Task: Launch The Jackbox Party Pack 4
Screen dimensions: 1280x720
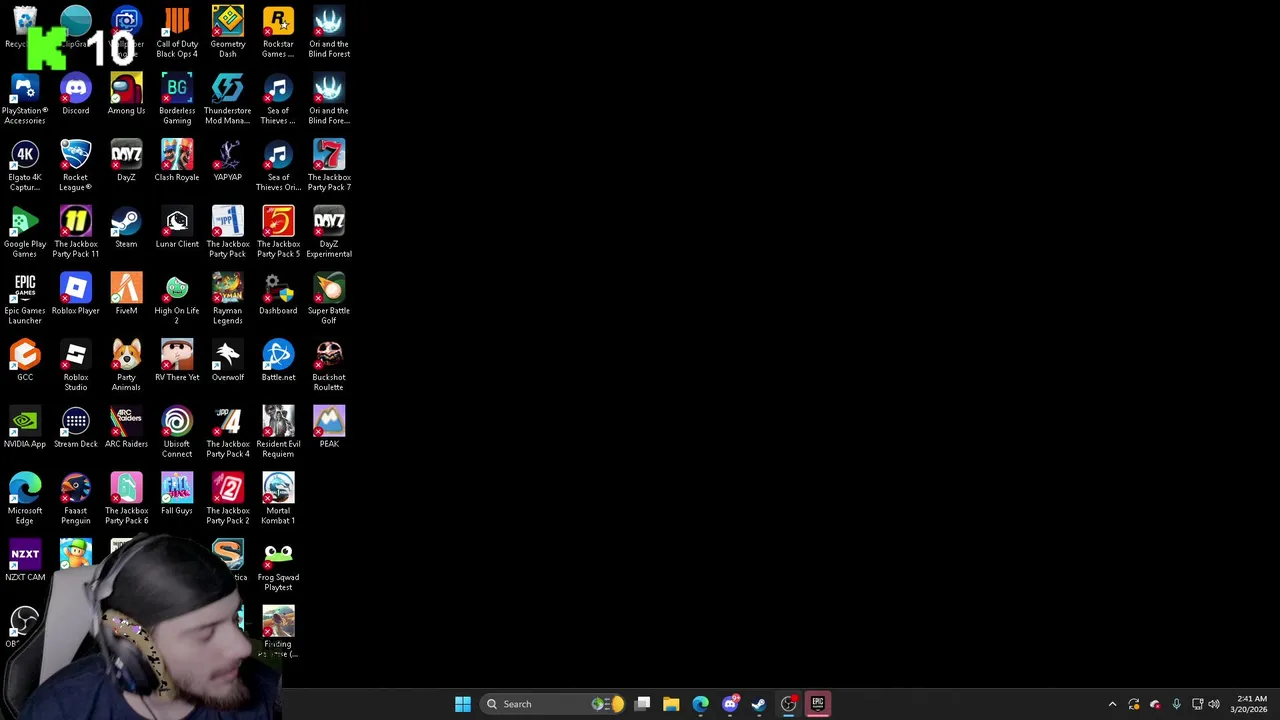Action: point(227,433)
